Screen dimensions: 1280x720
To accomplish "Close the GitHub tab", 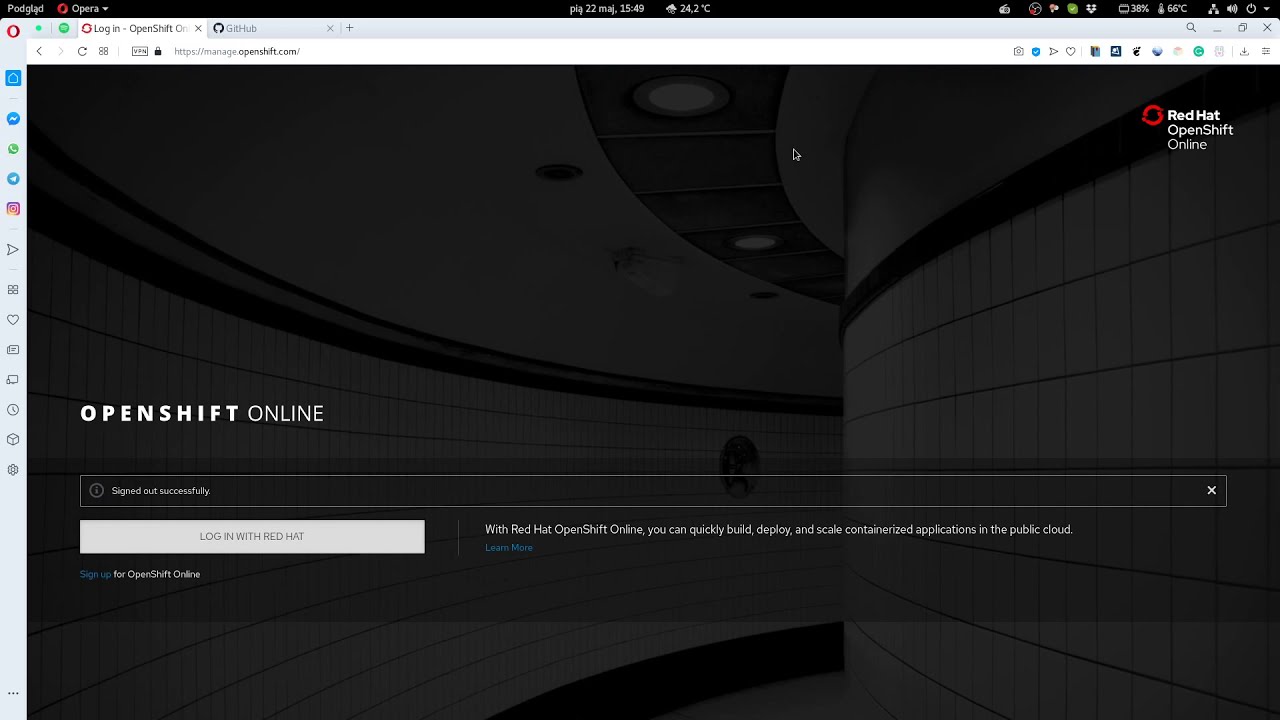I will click(x=330, y=28).
